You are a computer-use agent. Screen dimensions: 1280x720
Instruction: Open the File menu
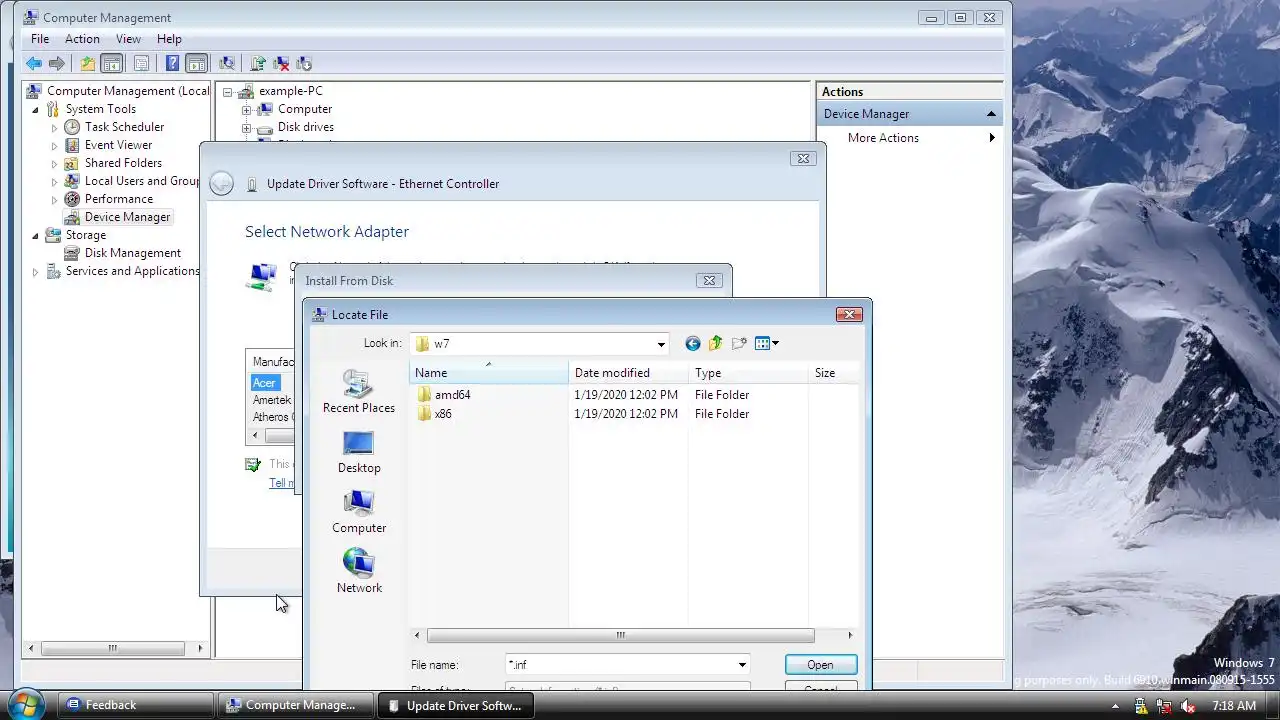(x=40, y=39)
